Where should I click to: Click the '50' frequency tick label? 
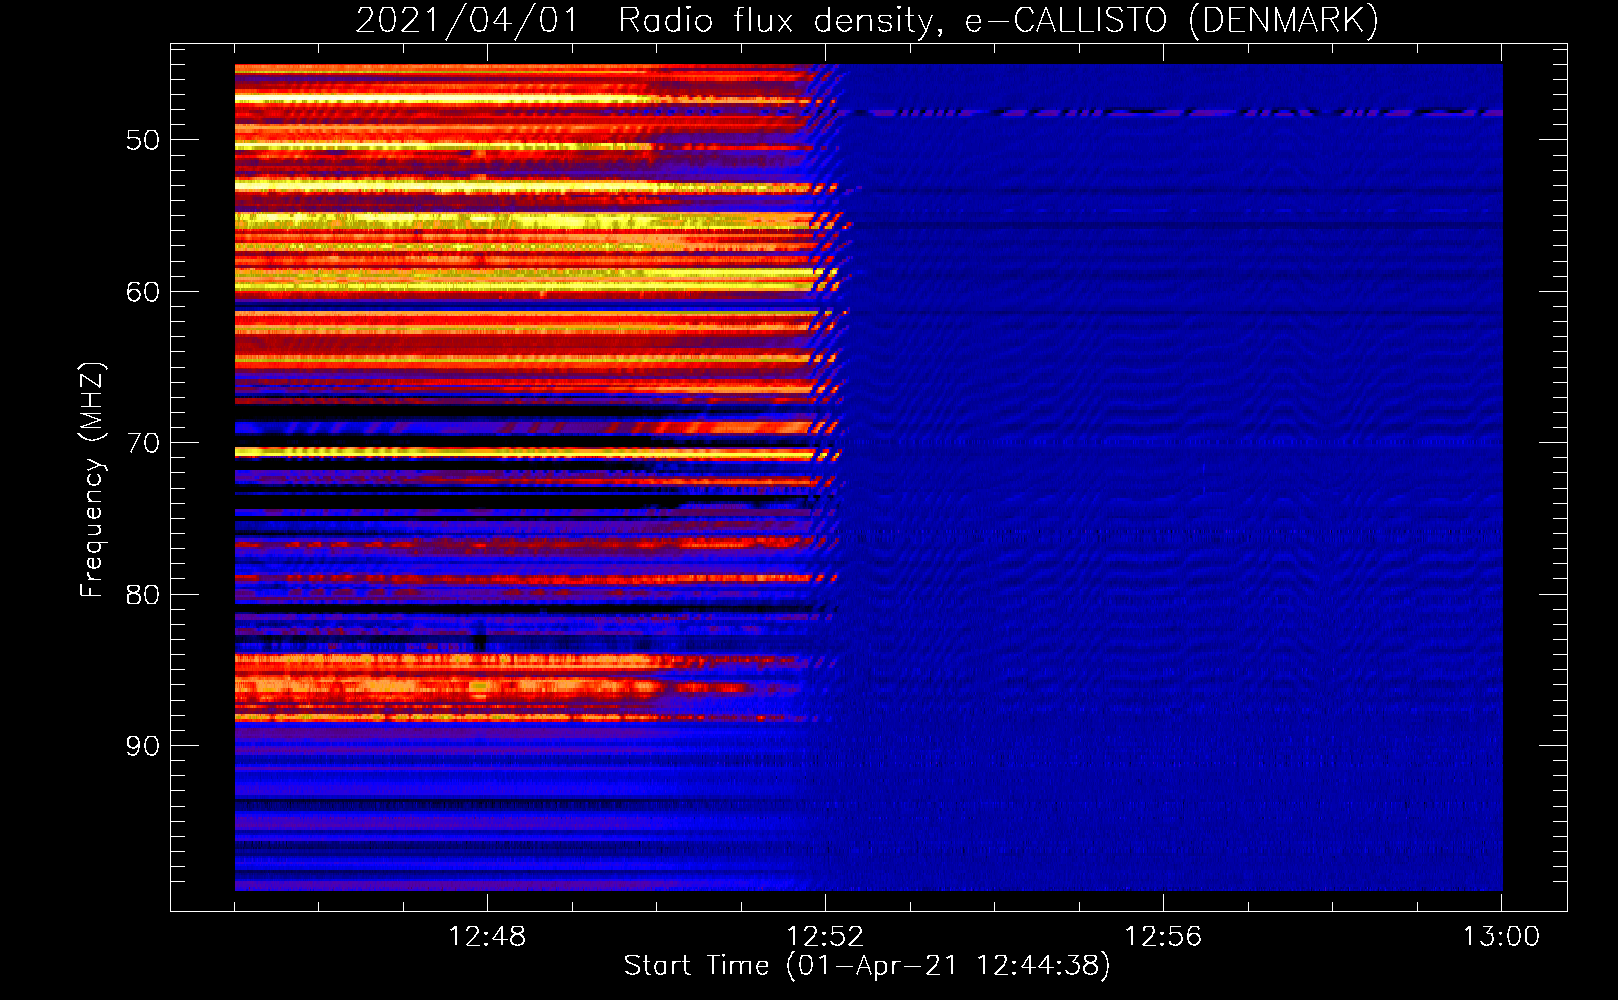[143, 140]
